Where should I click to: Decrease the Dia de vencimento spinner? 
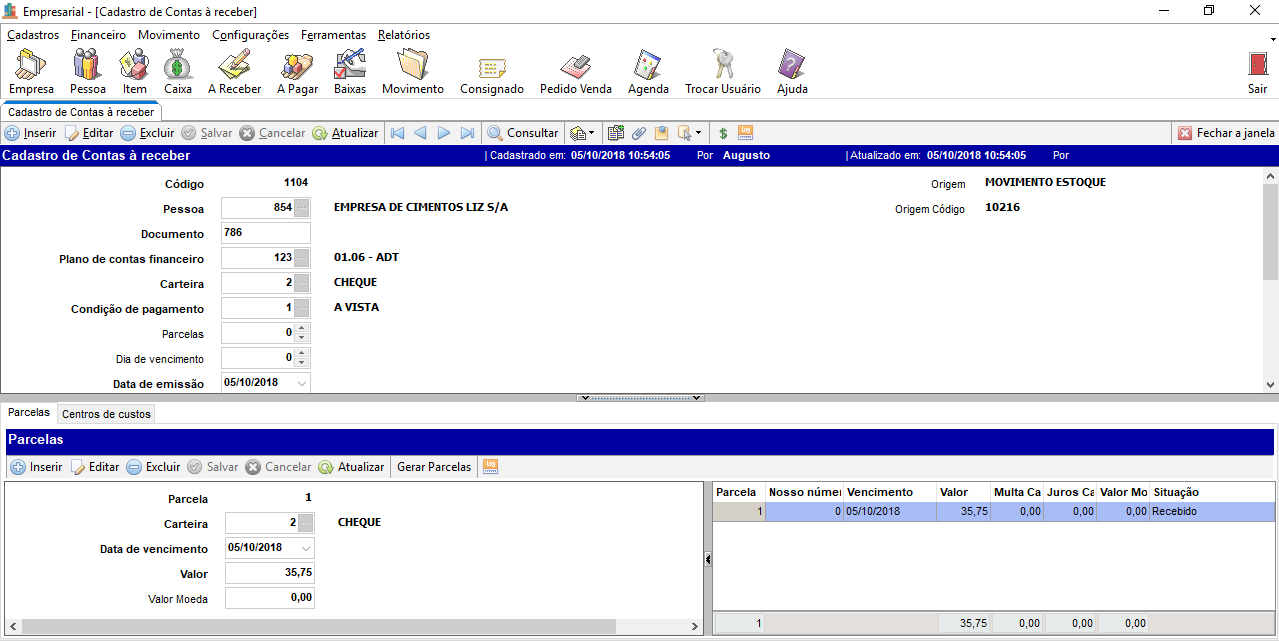(x=303, y=363)
